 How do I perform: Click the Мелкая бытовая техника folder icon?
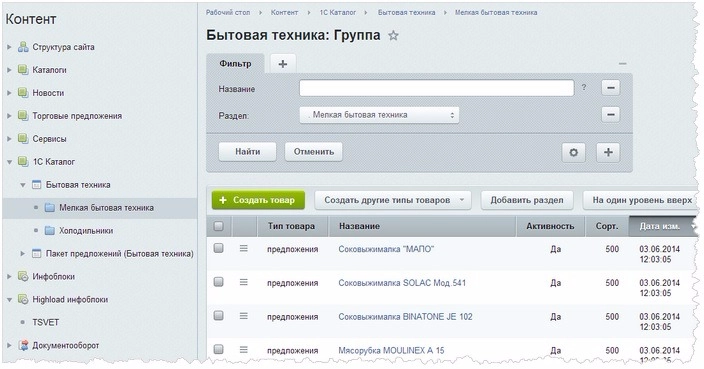point(50,207)
